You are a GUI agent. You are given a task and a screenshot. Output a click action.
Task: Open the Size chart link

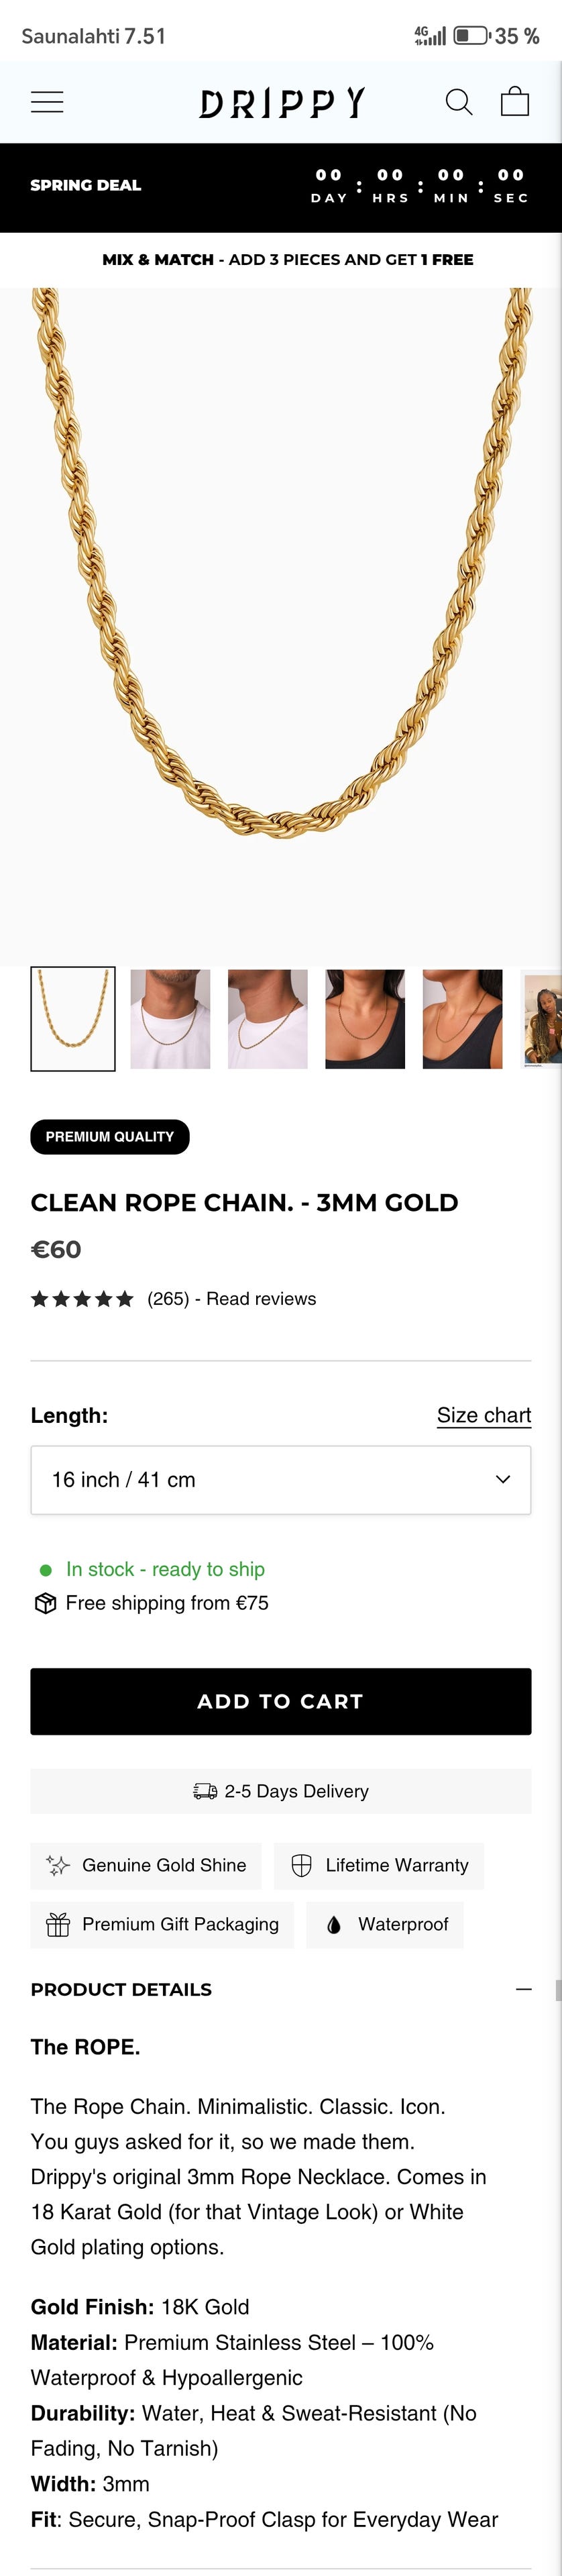point(484,1415)
